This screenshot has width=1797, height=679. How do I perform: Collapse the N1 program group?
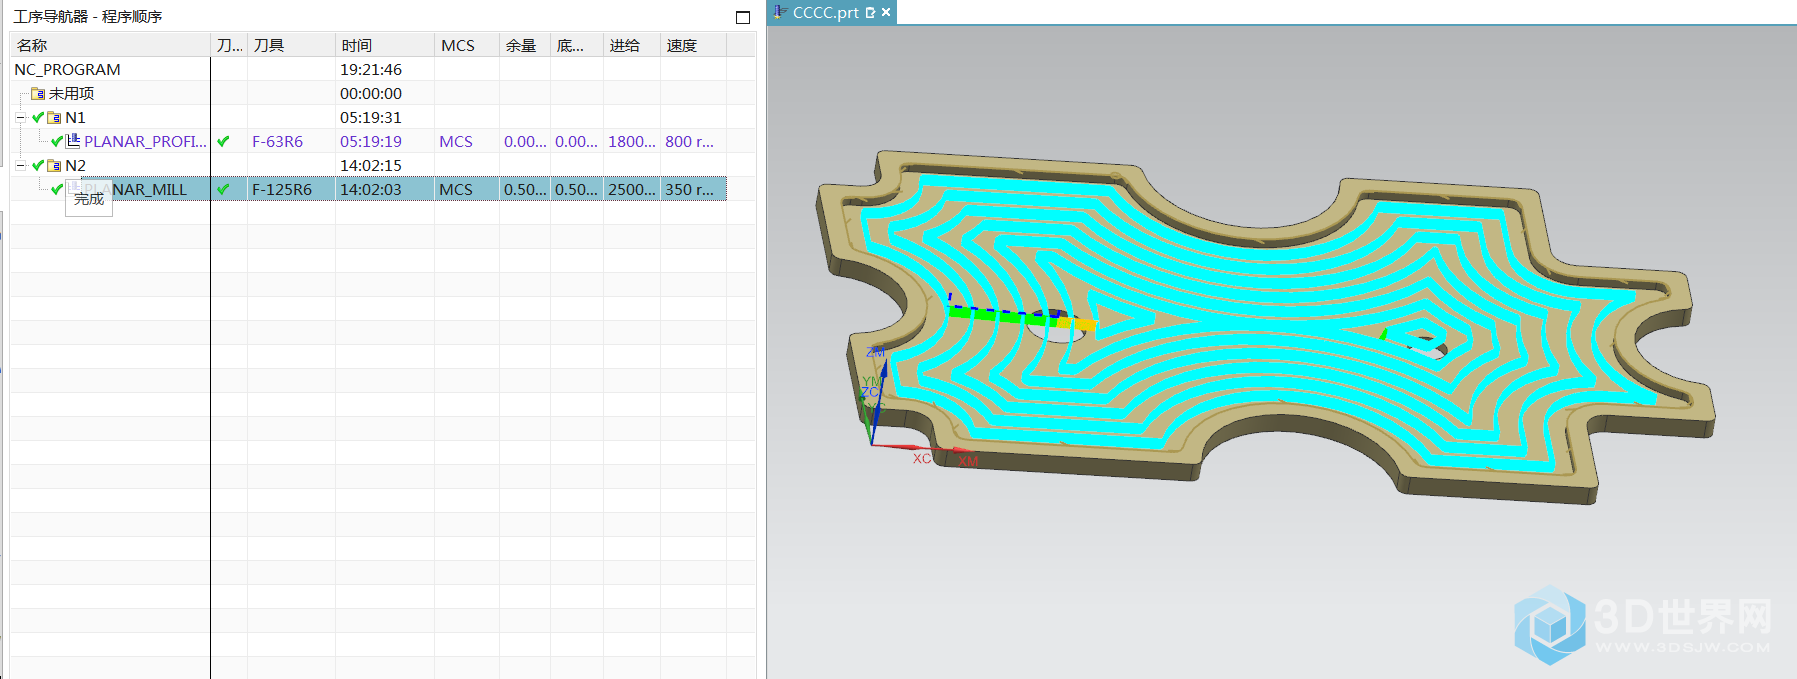(x=20, y=118)
